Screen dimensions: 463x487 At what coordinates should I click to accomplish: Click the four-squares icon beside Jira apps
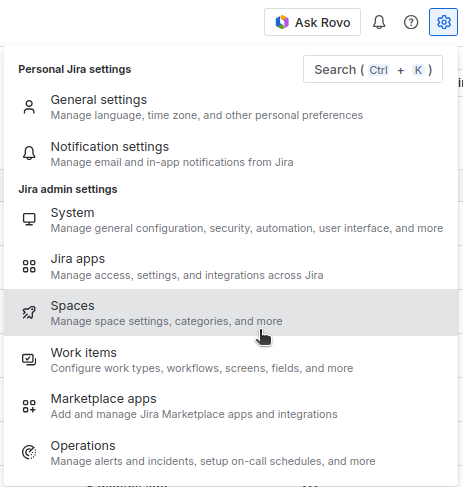pos(29,266)
